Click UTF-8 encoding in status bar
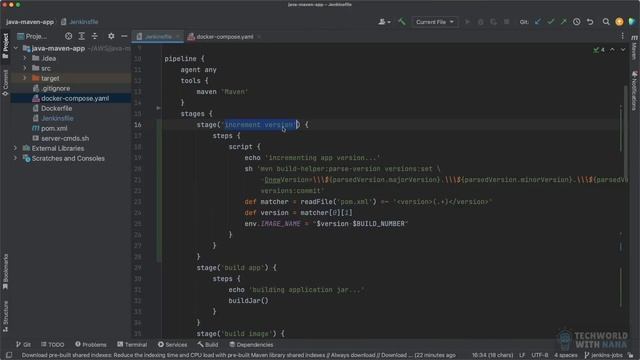Screen dimensions: 640x360 tap(540, 355)
